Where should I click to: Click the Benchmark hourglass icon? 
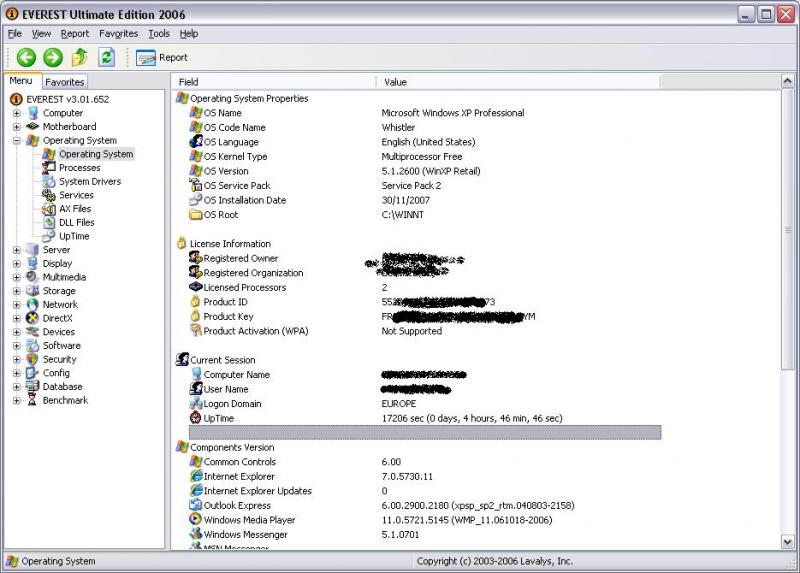point(33,401)
